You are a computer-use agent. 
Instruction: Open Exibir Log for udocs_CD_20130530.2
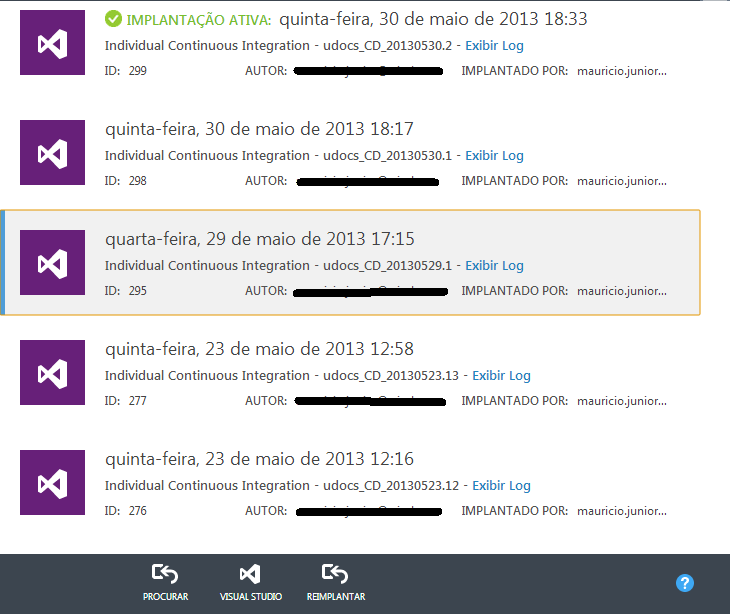[x=494, y=46]
